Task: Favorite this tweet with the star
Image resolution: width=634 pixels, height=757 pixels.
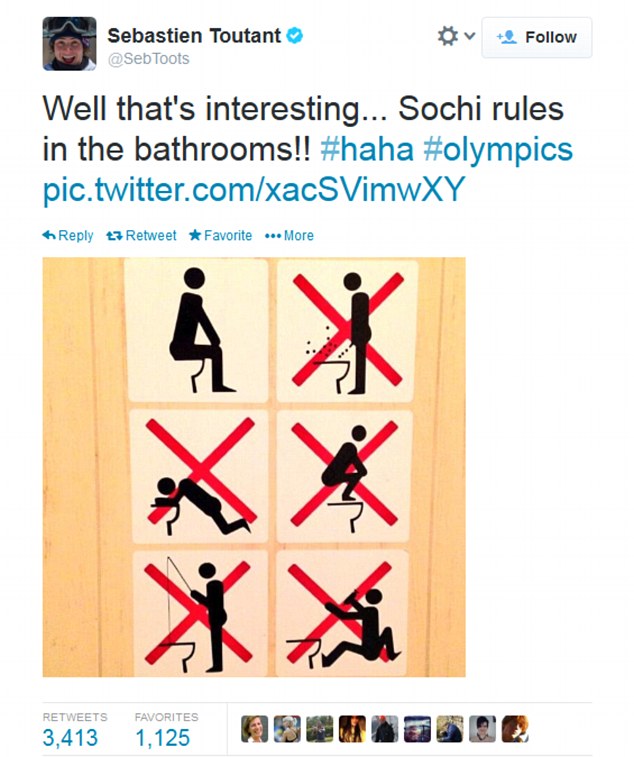Action: 220,236
